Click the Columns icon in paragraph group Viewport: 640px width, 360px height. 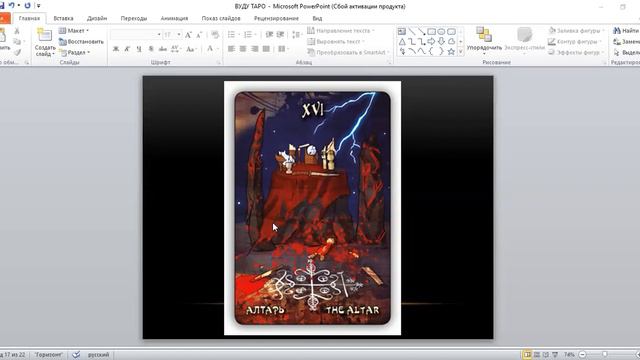tap(282, 49)
